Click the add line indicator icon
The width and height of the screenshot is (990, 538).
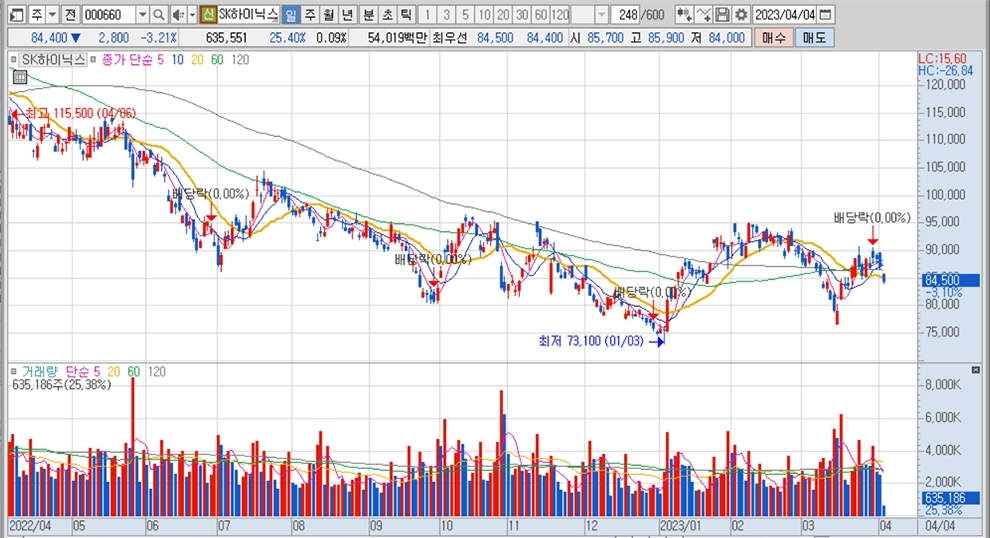point(703,15)
